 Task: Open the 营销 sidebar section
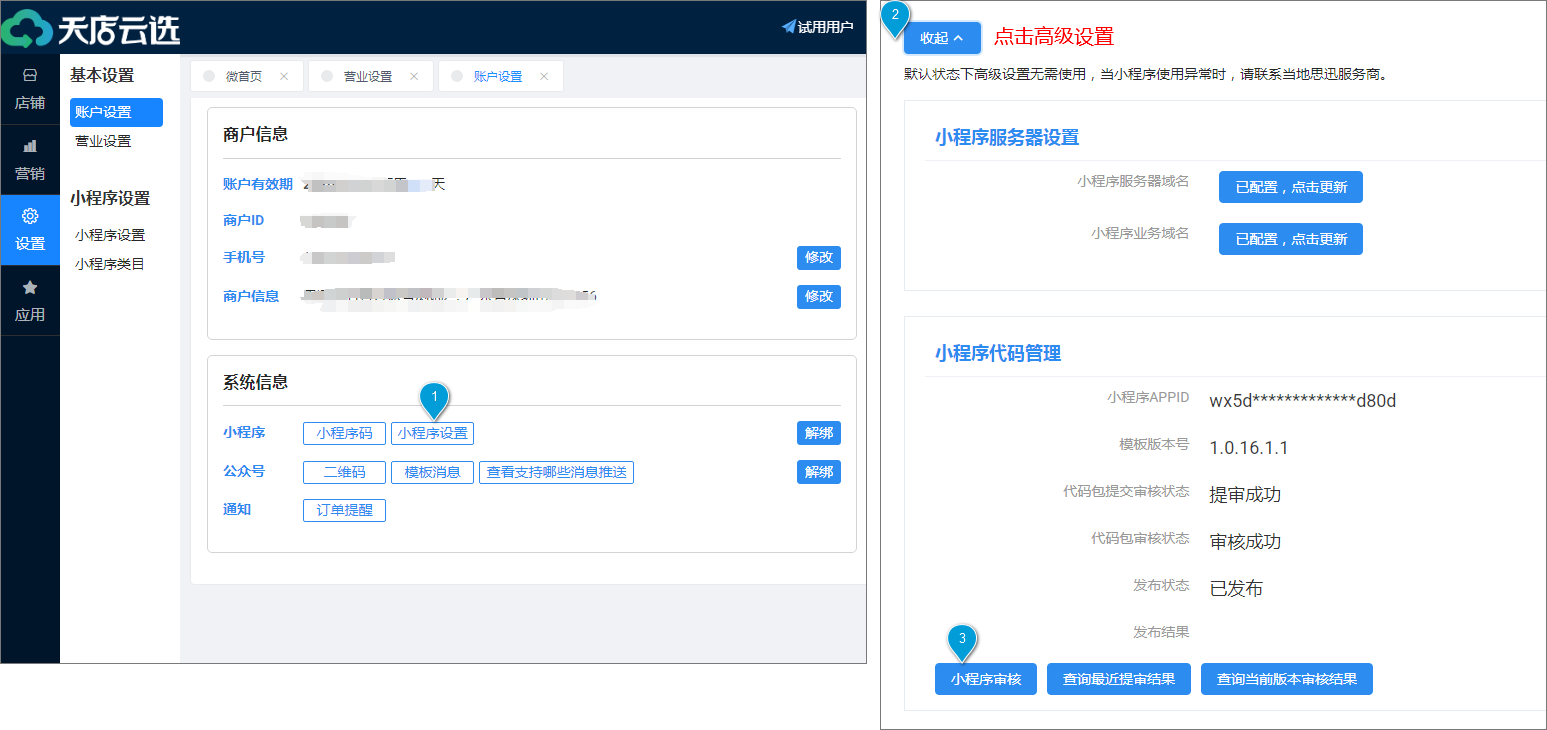point(30,160)
